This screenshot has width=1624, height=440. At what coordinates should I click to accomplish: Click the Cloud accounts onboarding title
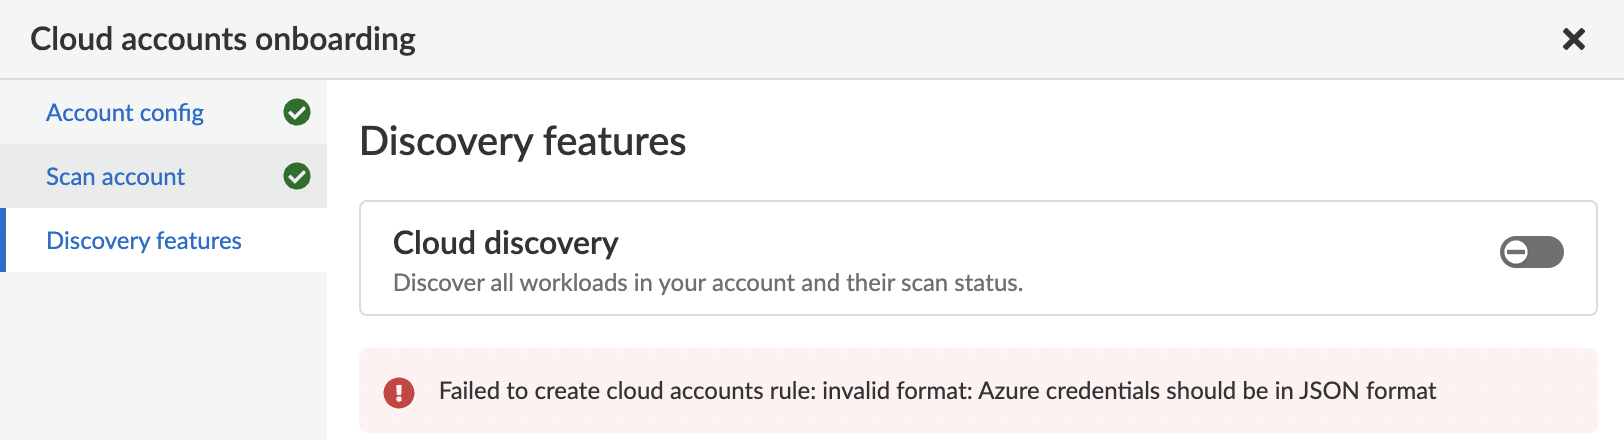pyautogui.click(x=222, y=39)
